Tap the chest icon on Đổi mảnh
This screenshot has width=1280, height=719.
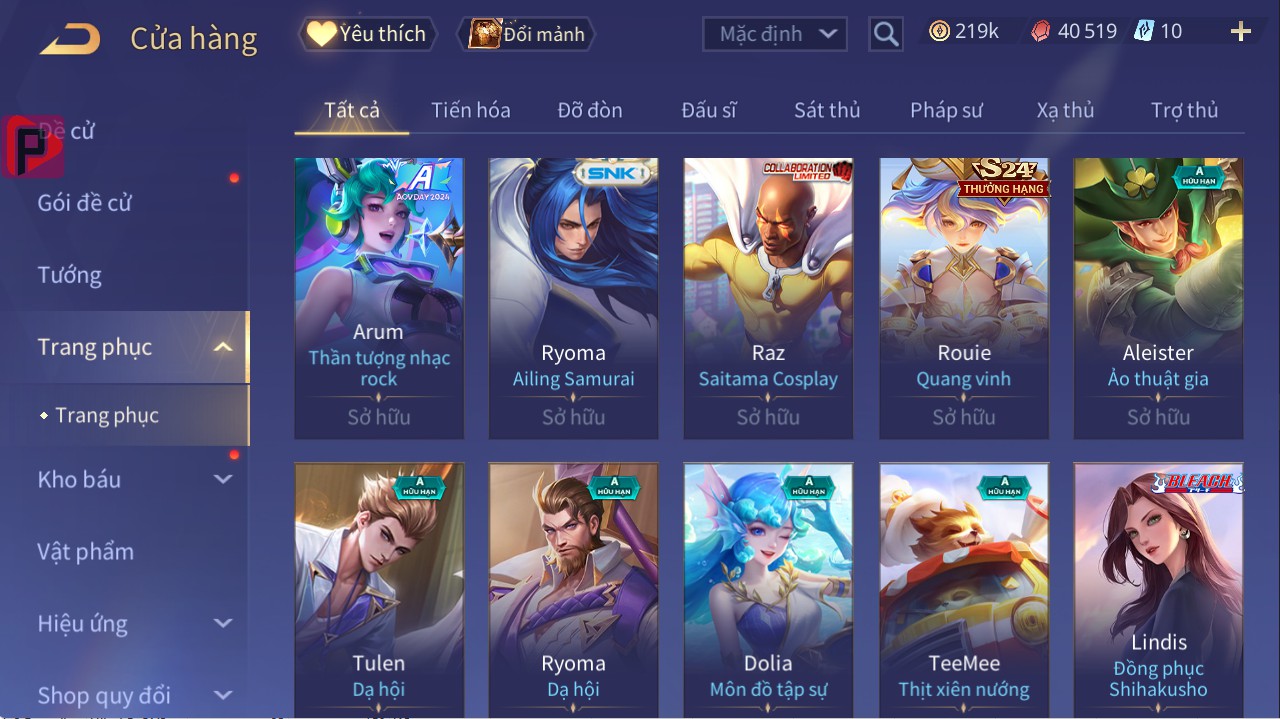pos(485,34)
